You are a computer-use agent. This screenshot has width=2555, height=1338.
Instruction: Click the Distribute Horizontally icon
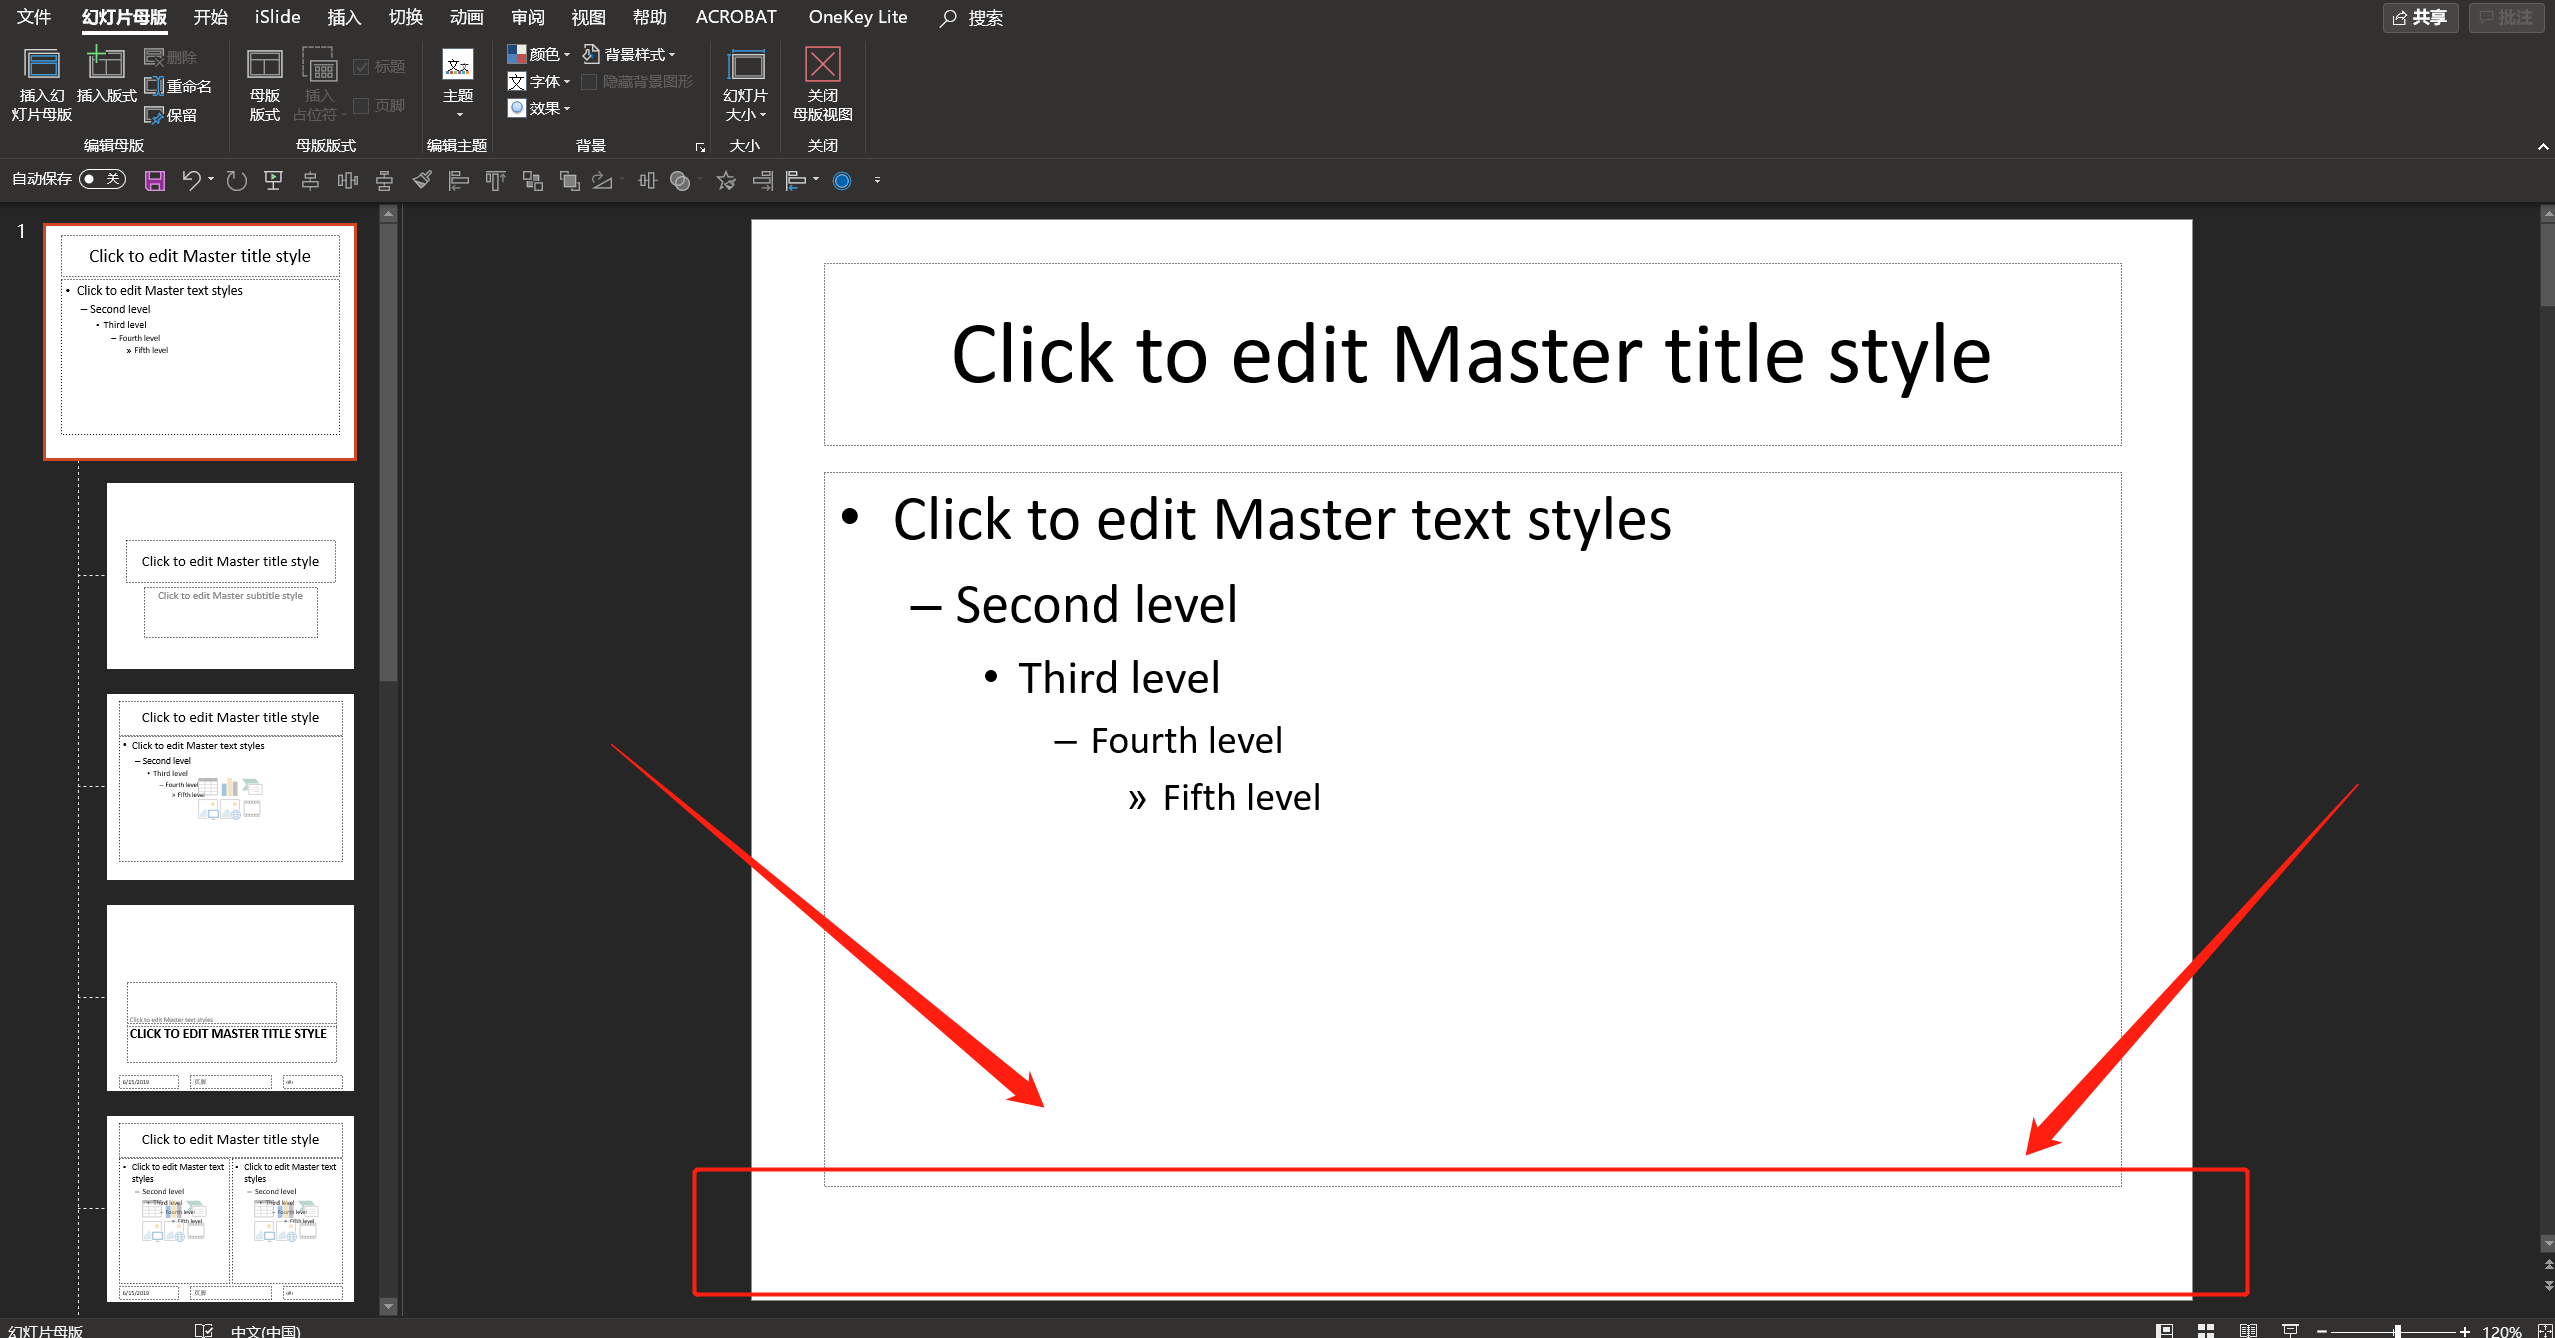[x=347, y=181]
